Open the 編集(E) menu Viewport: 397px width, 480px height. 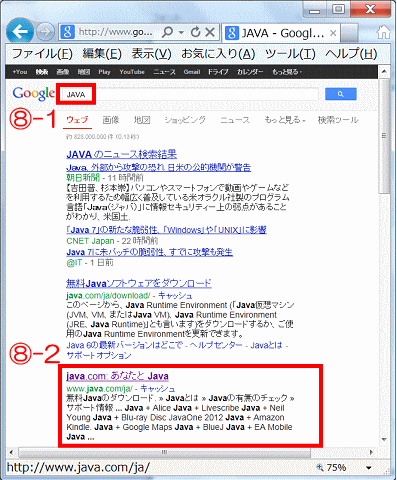(102, 54)
